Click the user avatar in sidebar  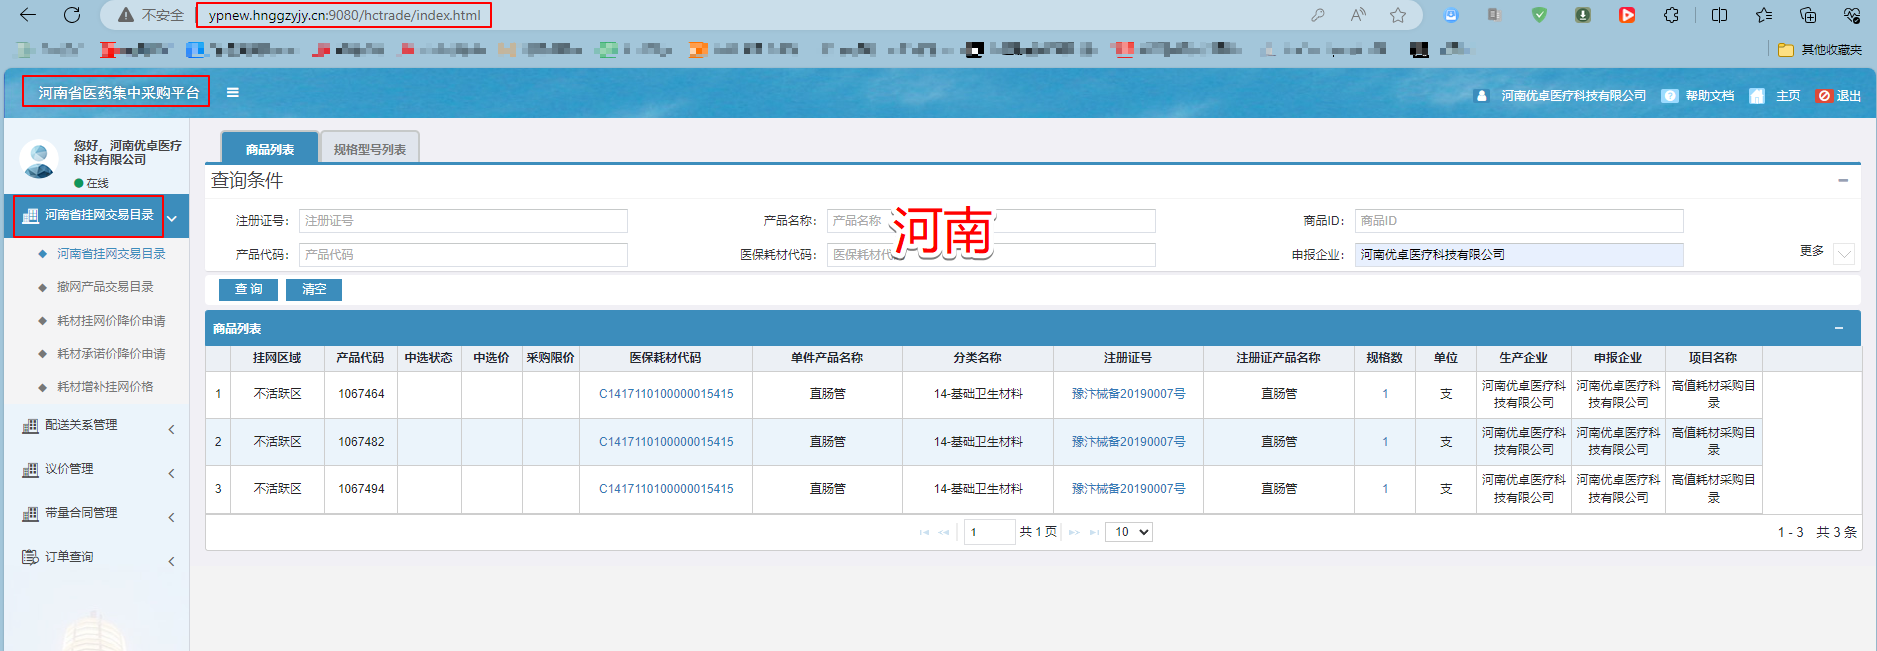pos(39,159)
